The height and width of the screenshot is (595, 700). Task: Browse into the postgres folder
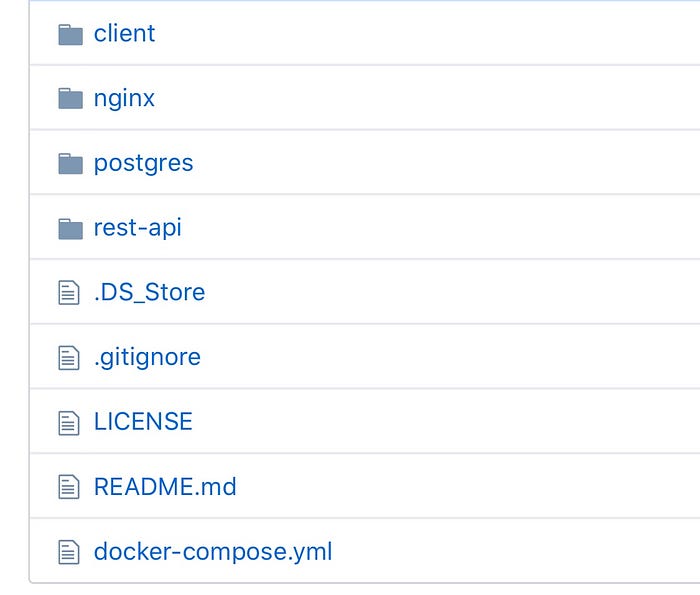click(x=143, y=163)
